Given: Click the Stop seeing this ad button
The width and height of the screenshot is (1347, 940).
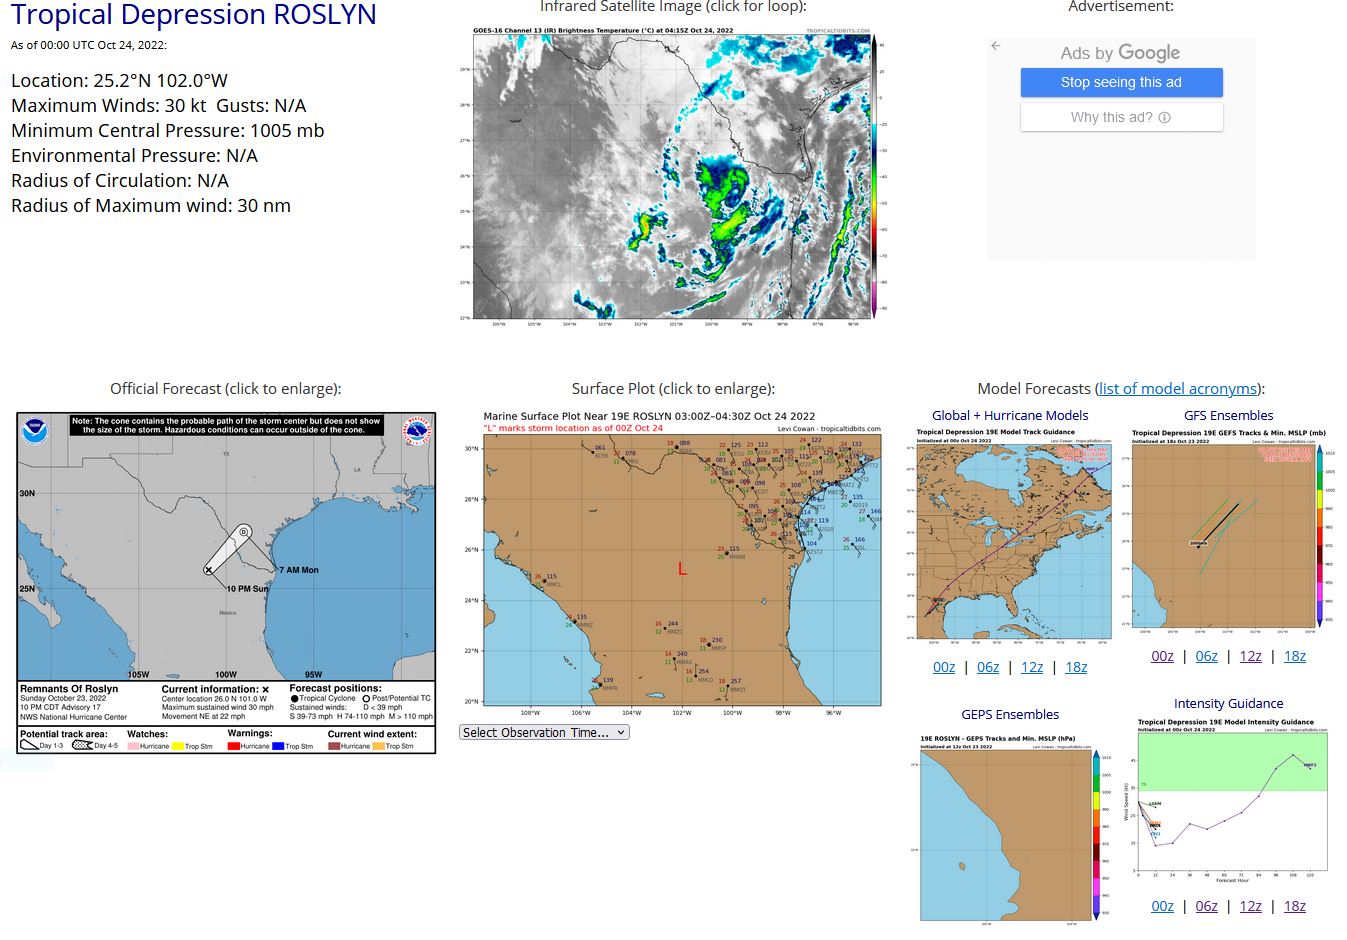Looking at the screenshot, I should 1121,82.
